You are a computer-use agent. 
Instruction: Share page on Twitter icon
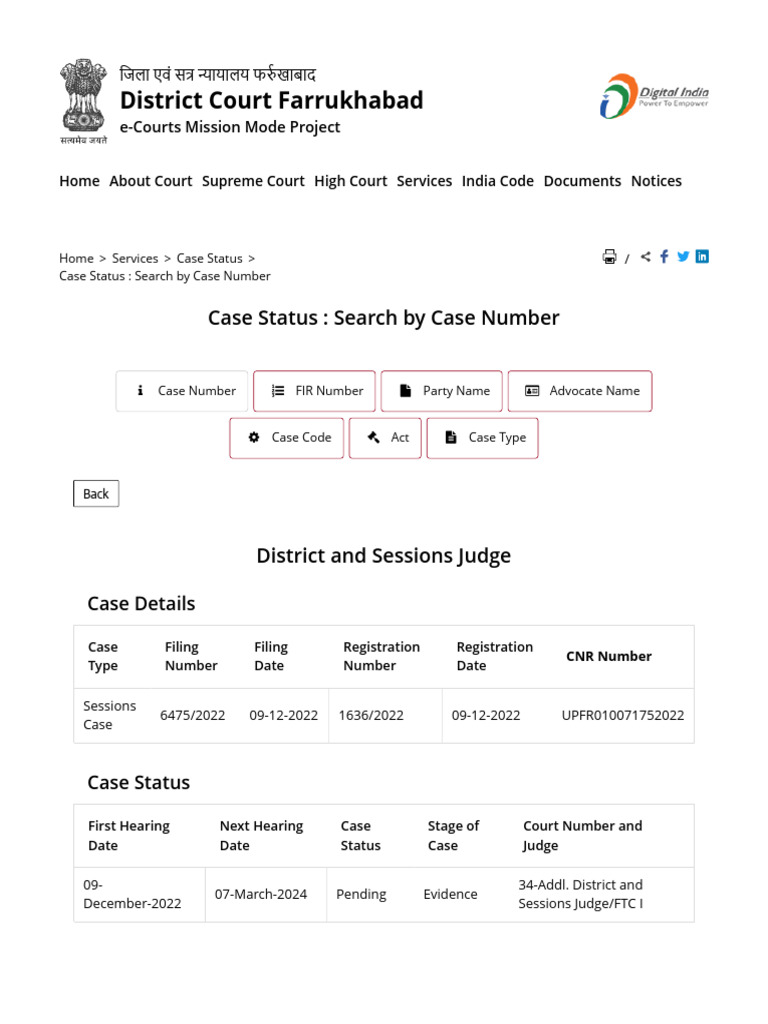tap(683, 257)
